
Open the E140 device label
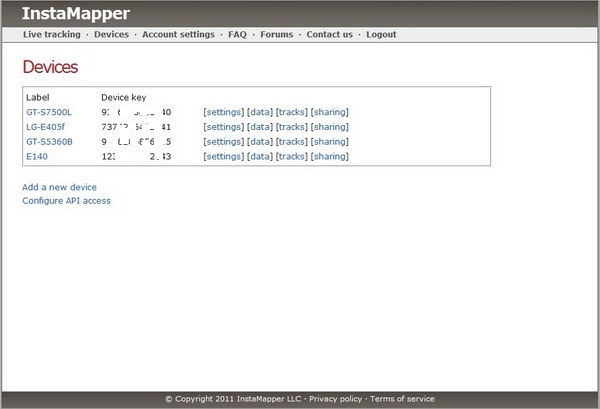(37, 156)
